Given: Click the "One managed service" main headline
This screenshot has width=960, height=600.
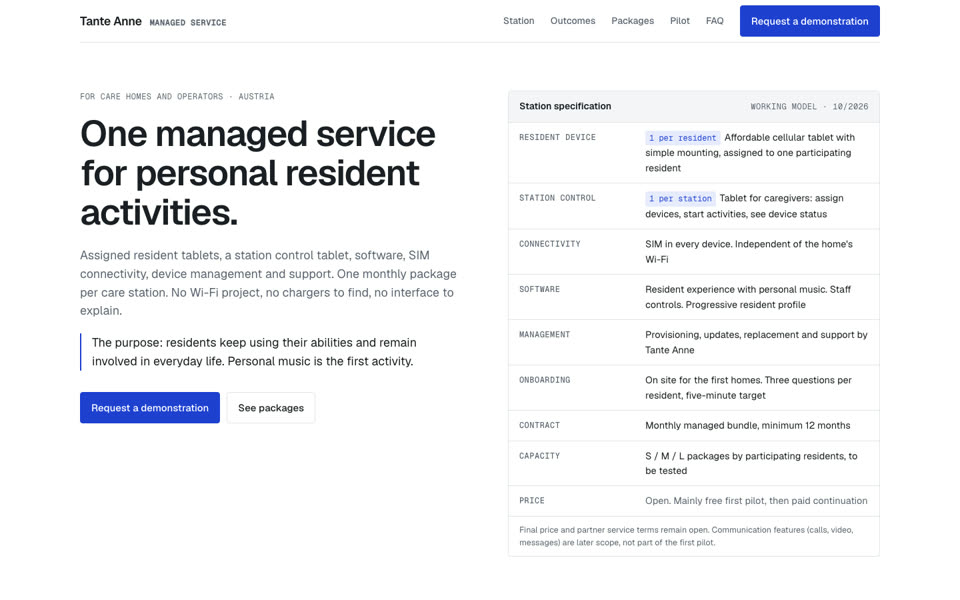Looking at the screenshot, I should pos(258,173).
